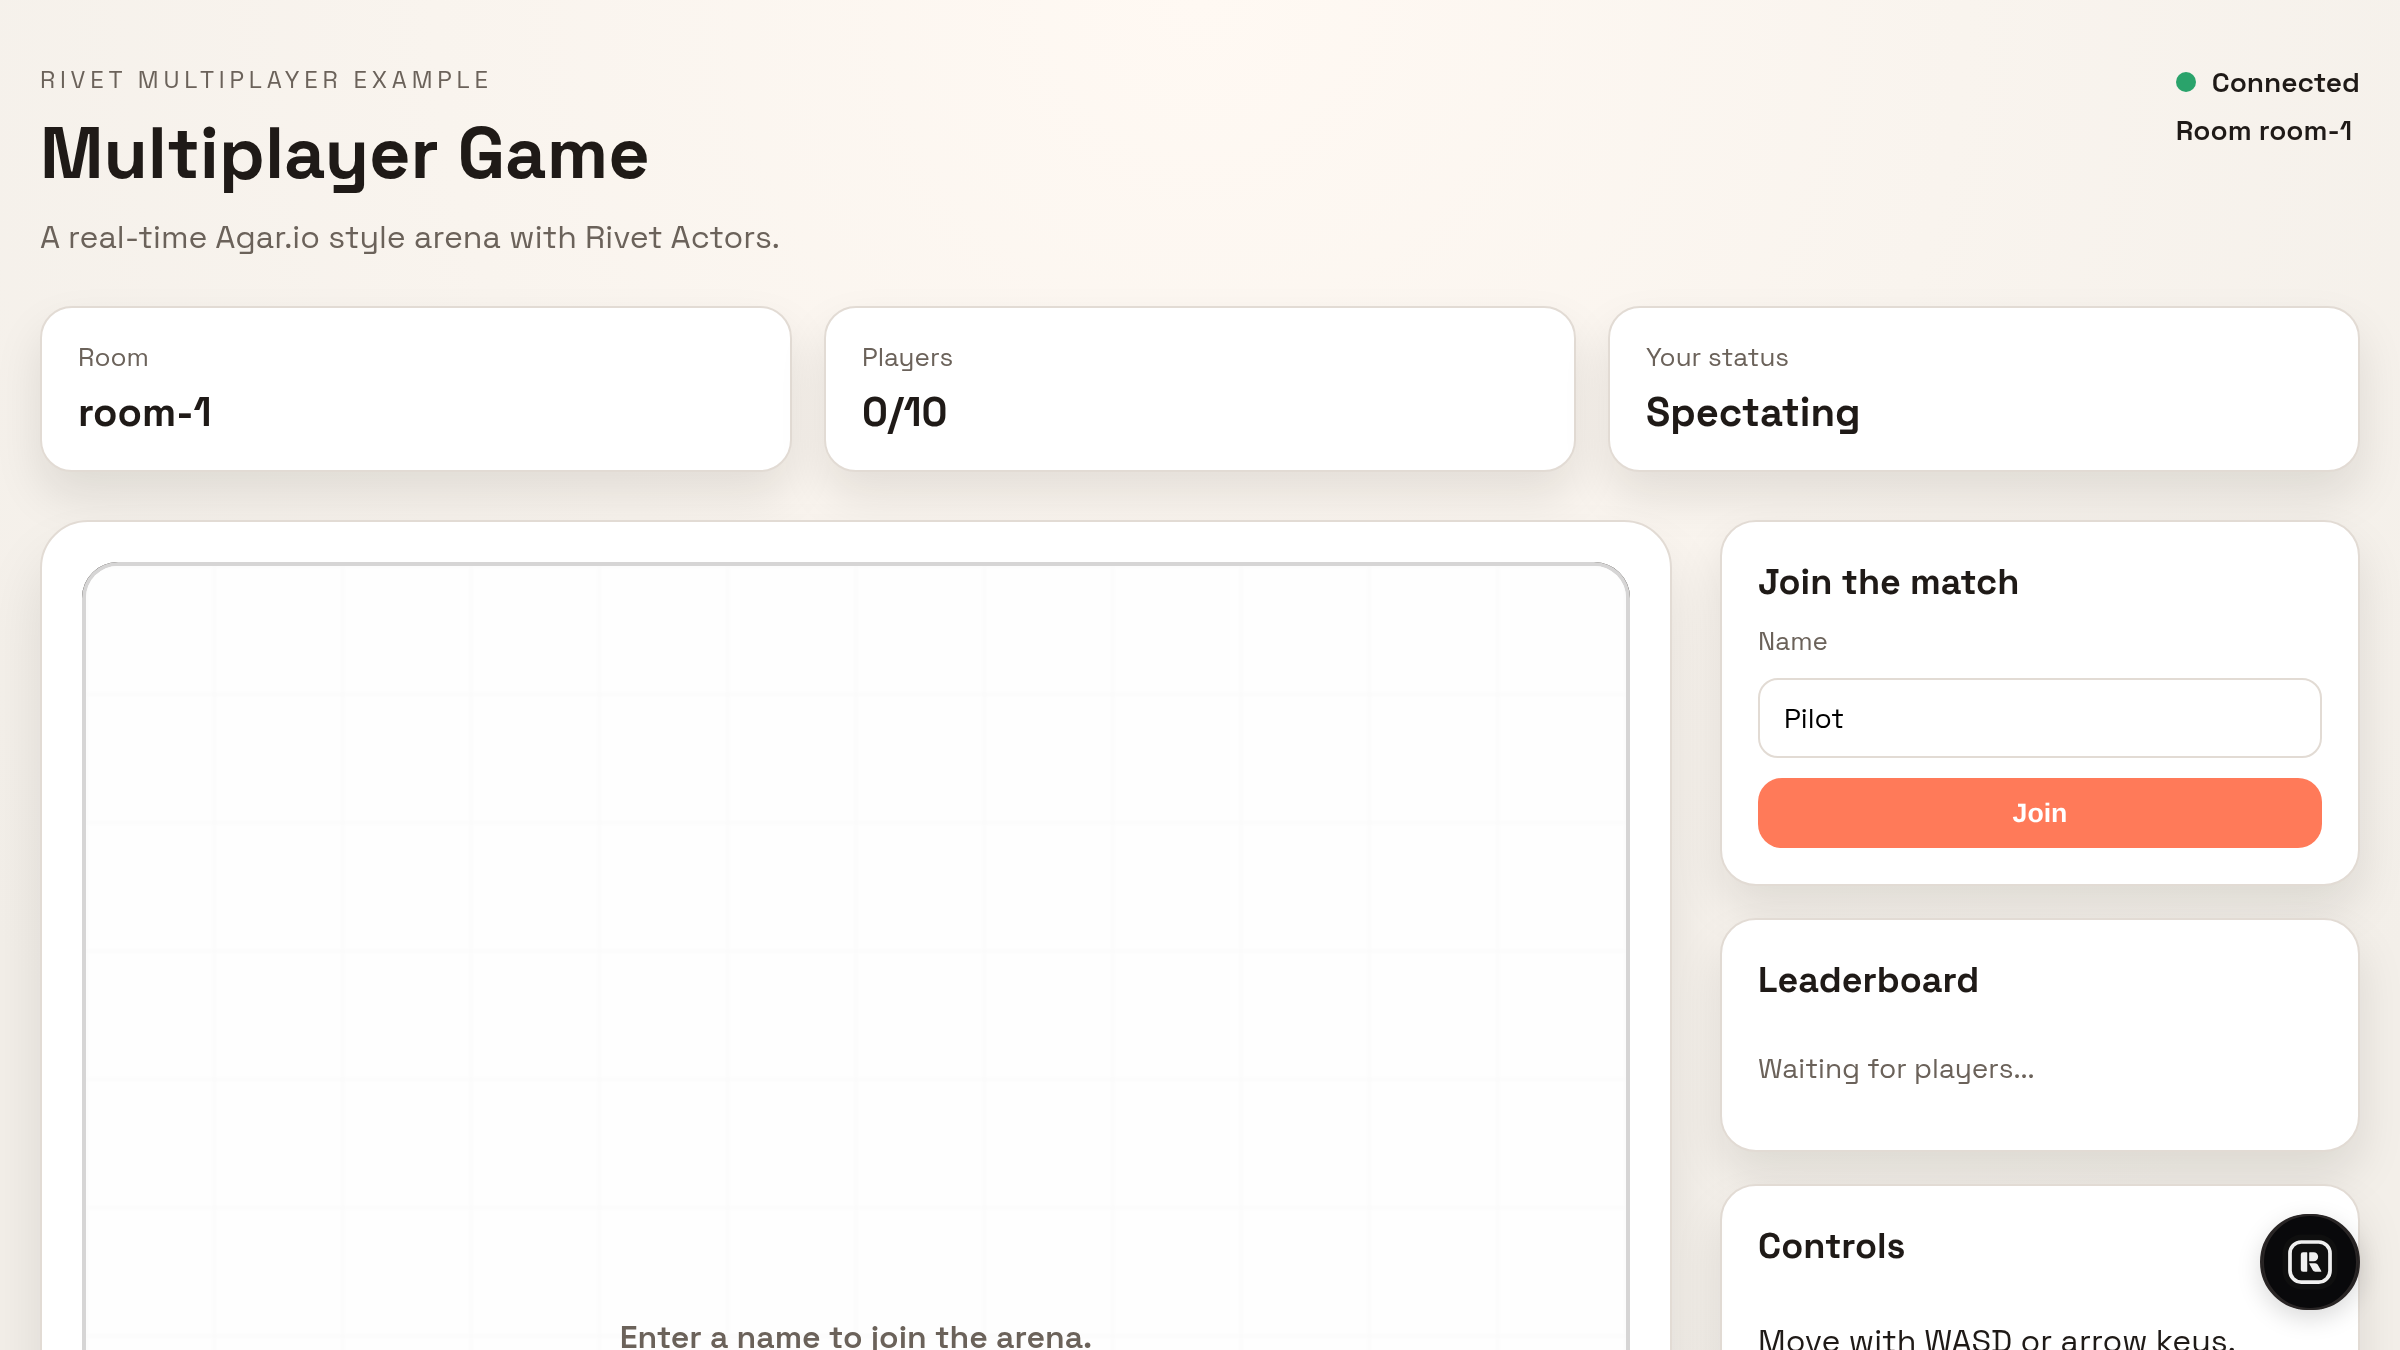The width and height of the screenshot is (2400, 1350).
Task: Select the room-1 room card
Action: click(x=416, y=388)
